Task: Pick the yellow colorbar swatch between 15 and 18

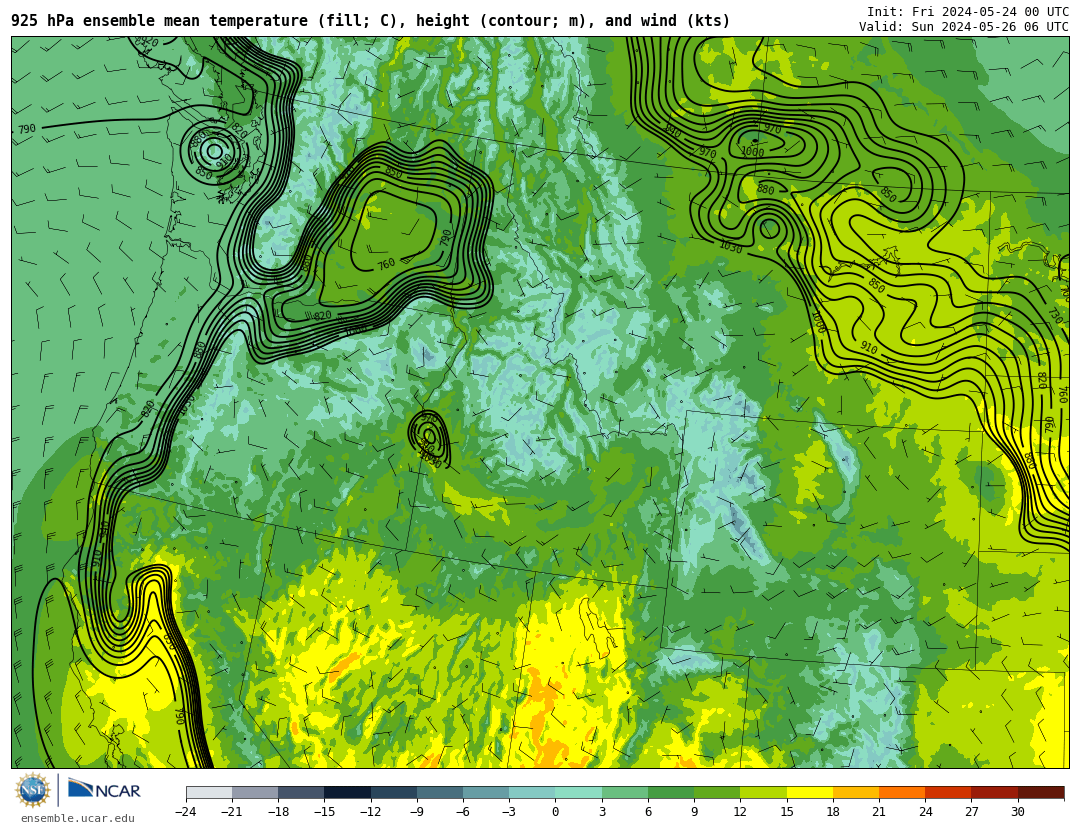Action: click(809, 792)
